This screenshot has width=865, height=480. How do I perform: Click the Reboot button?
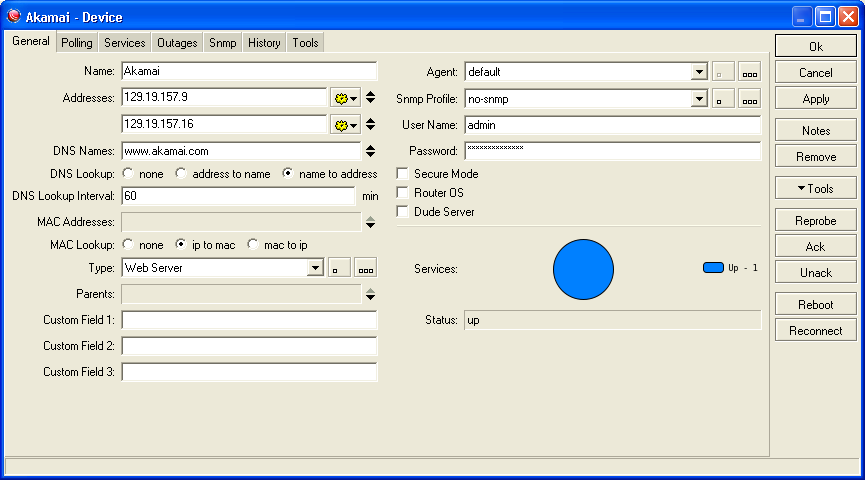tap(815, 305)
